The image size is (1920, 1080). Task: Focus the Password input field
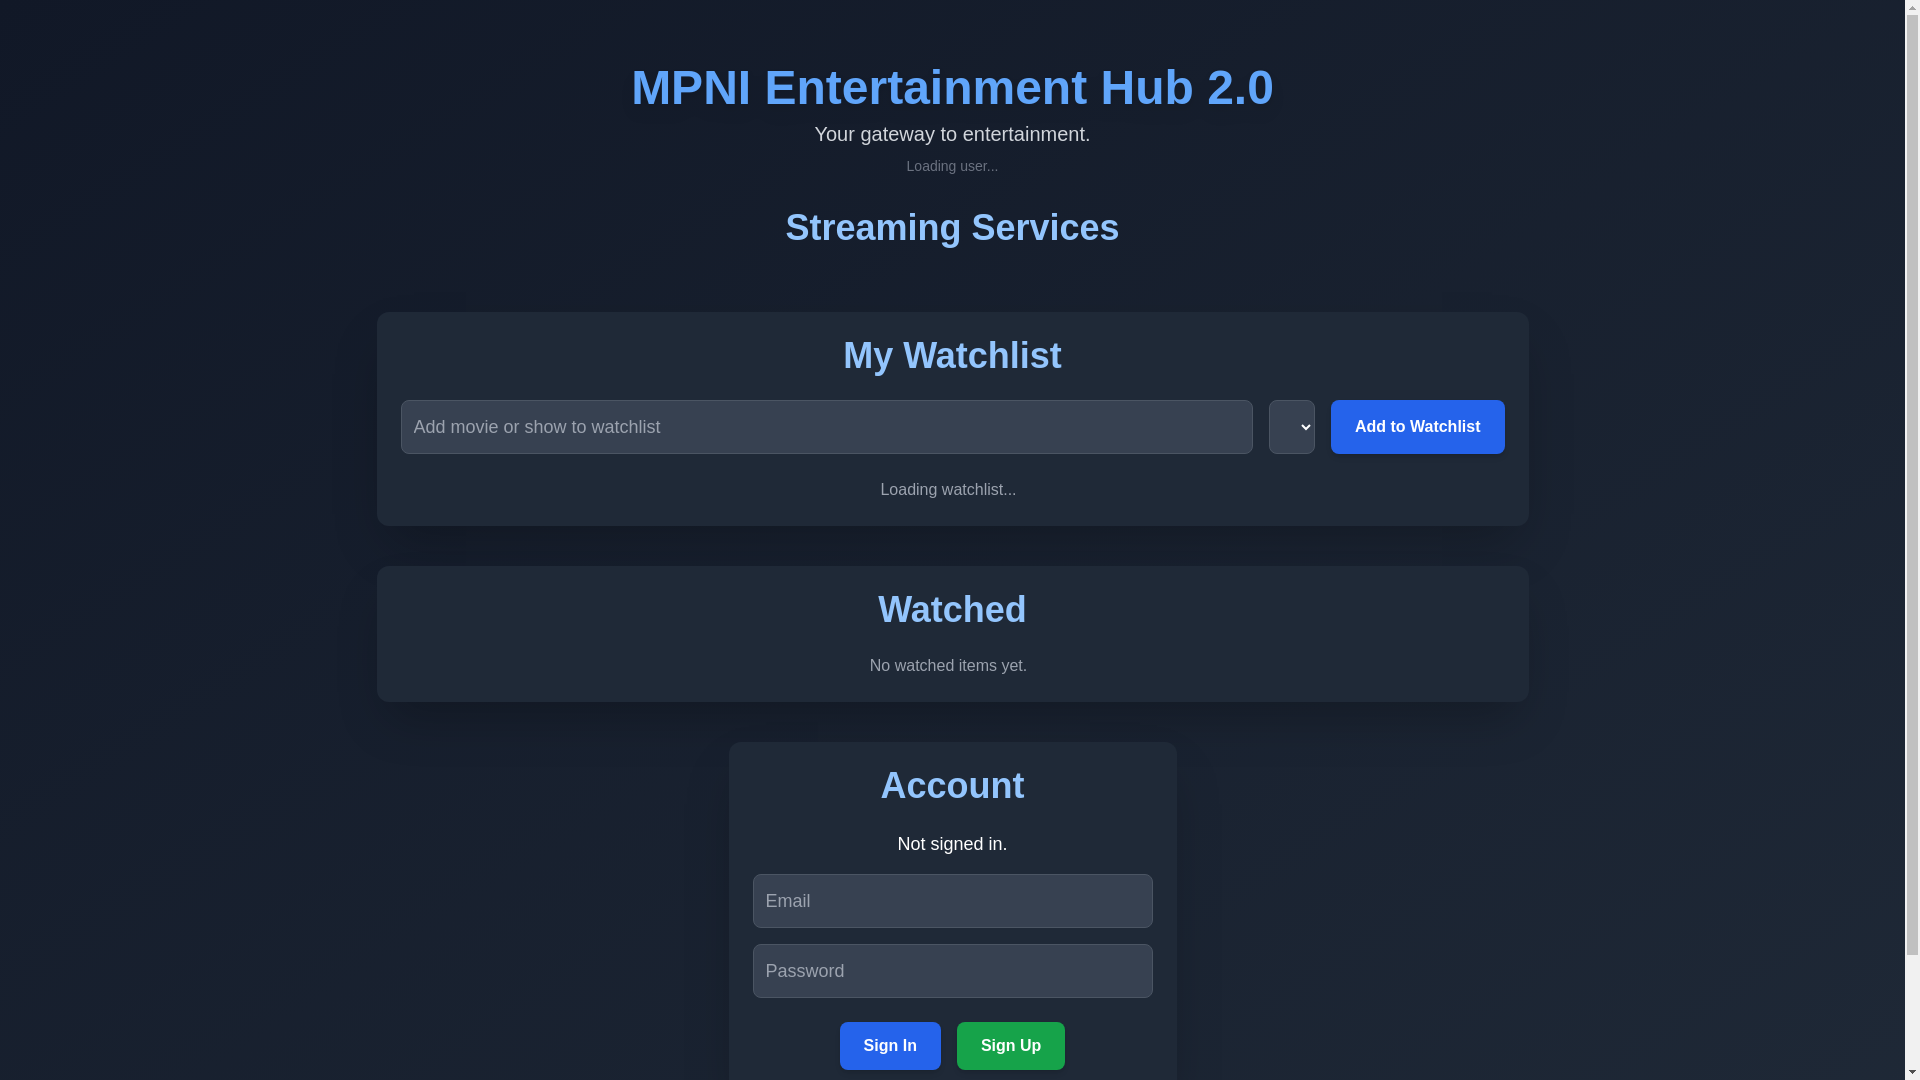pyautogui.click(x=952, y=971)
